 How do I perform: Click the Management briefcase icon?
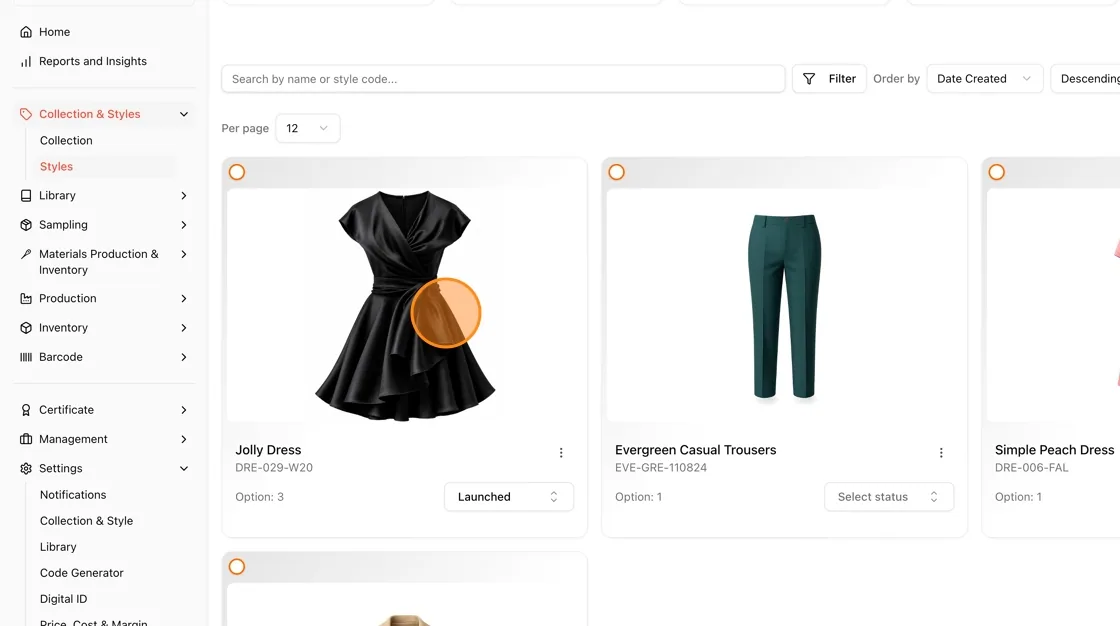pos(26,439)
